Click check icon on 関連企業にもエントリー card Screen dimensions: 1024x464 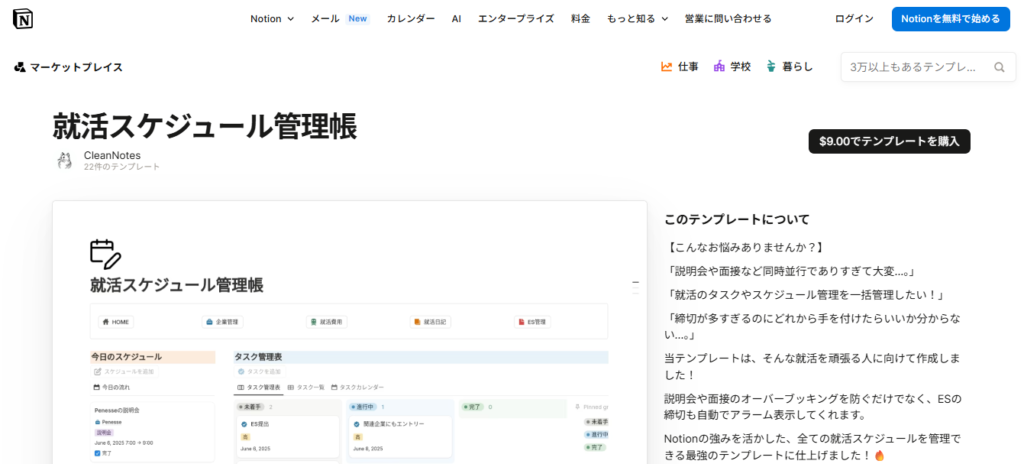click(356, 424)
